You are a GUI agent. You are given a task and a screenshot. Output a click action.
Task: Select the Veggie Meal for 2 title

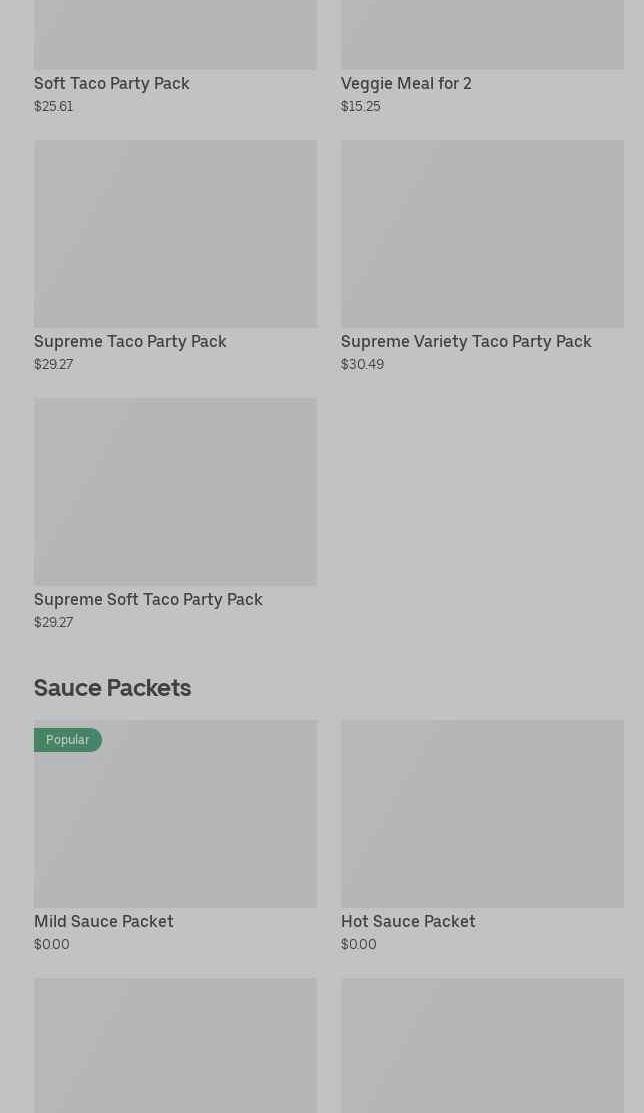point(406,83)
